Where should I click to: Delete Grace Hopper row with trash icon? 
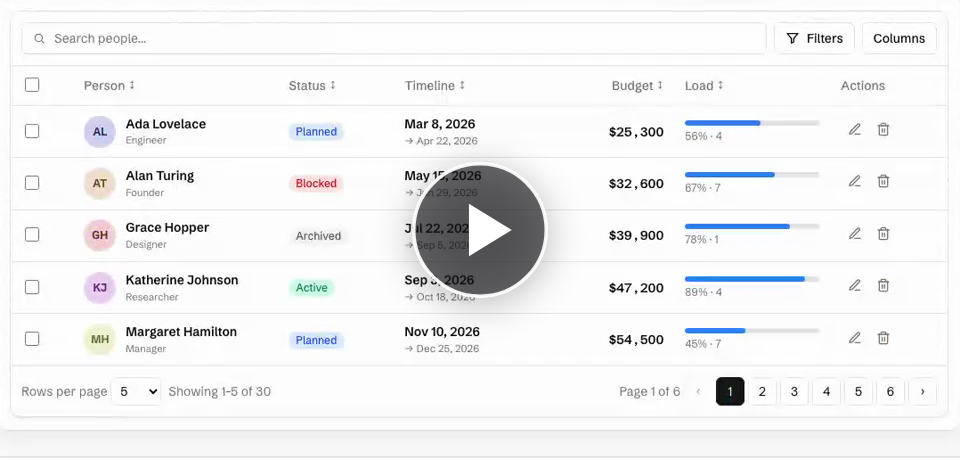pyautogui.click(x=883, y=233)
